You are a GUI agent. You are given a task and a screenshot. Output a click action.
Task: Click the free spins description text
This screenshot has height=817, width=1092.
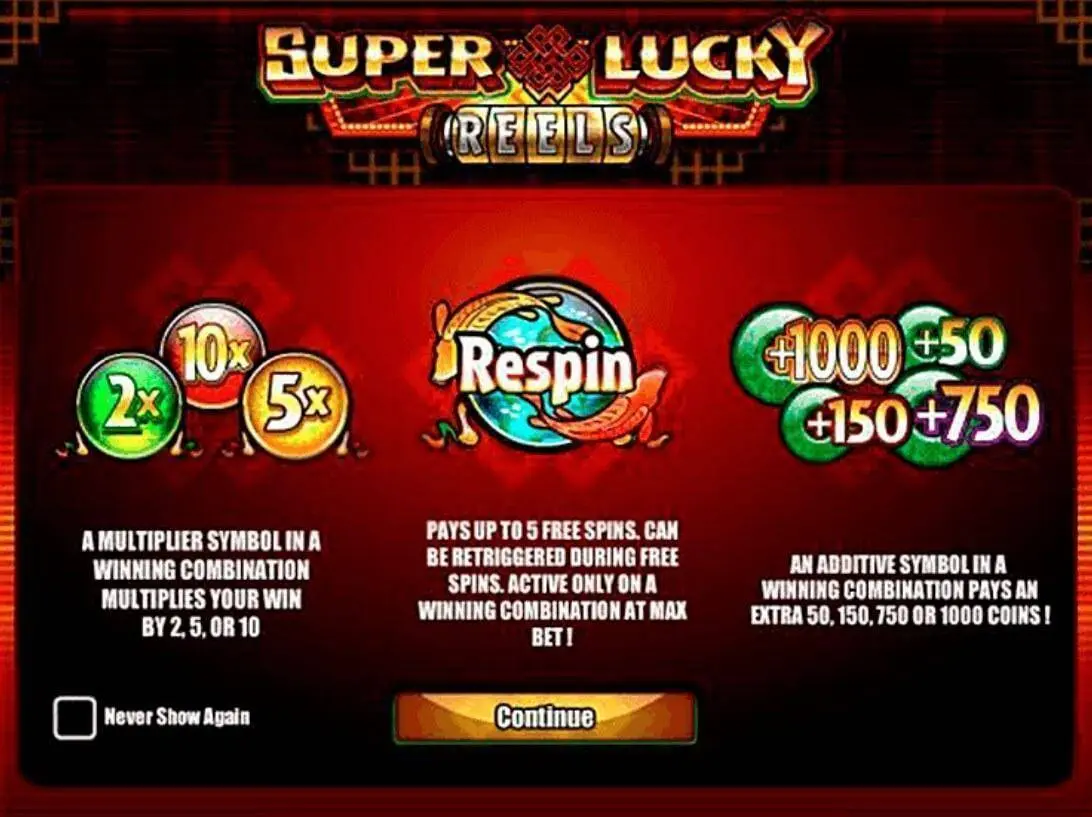[x=552, y=584]
